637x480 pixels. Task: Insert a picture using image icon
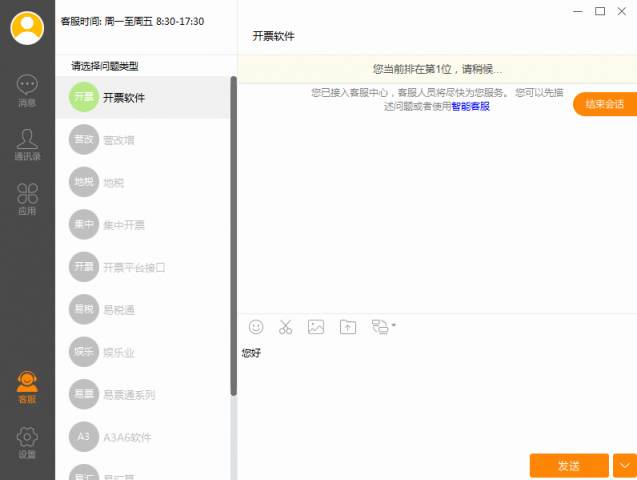coord(316,326)
